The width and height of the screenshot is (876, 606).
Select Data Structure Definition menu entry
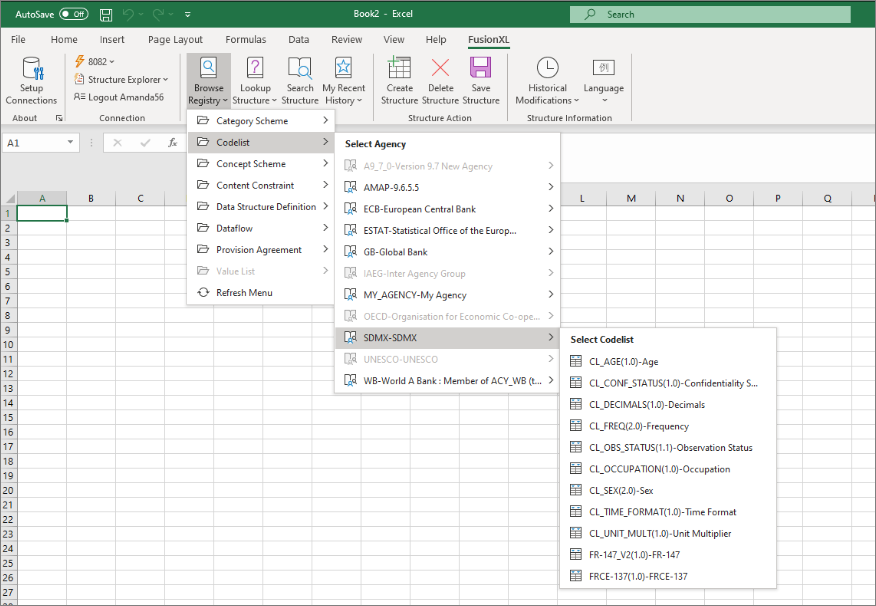tap(266, 207)
